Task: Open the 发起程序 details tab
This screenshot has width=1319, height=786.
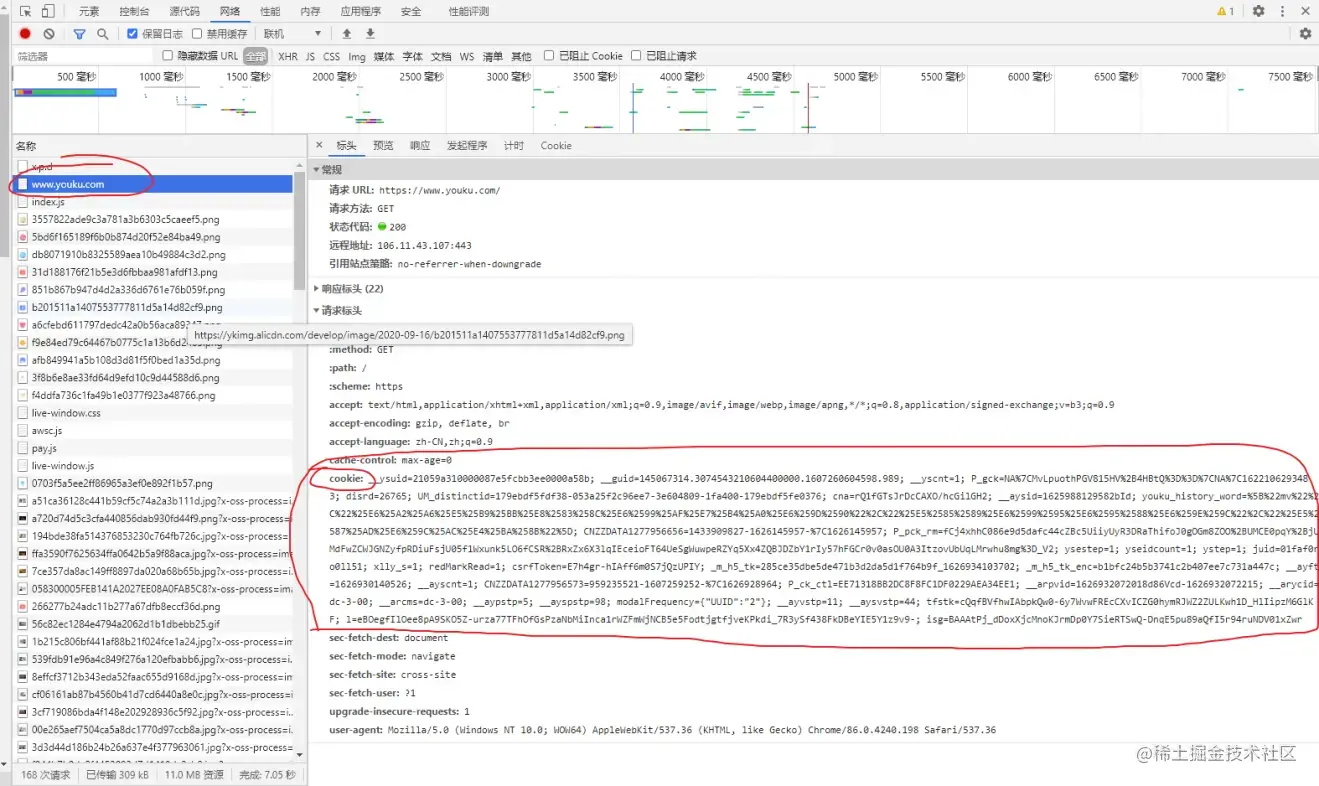Action: click(467, 146)
